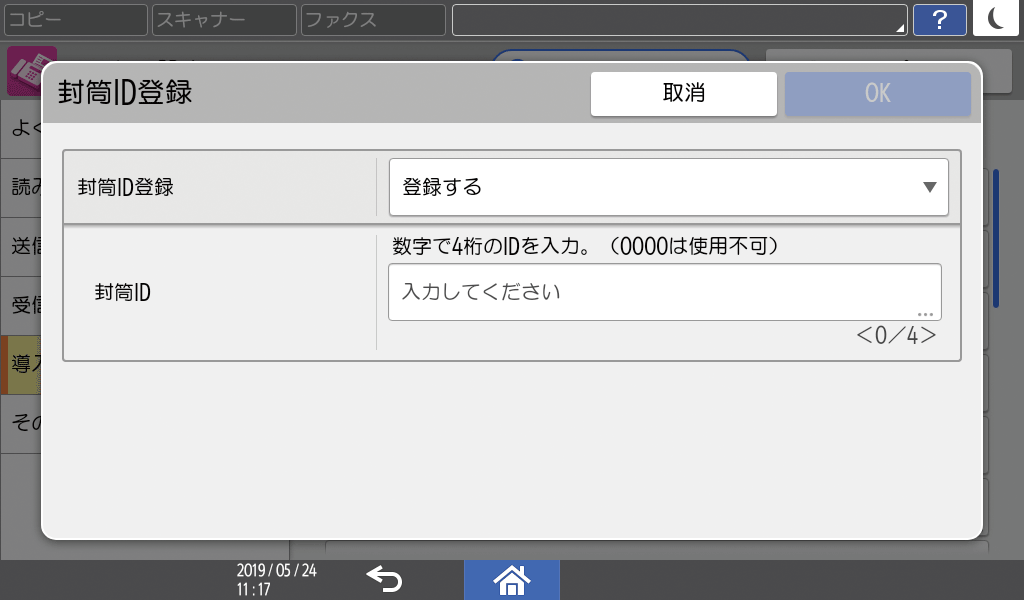Select the highlighted 導入 sidebar item
Viewport: 1024px width, 600px height.
tap(23, 365)
